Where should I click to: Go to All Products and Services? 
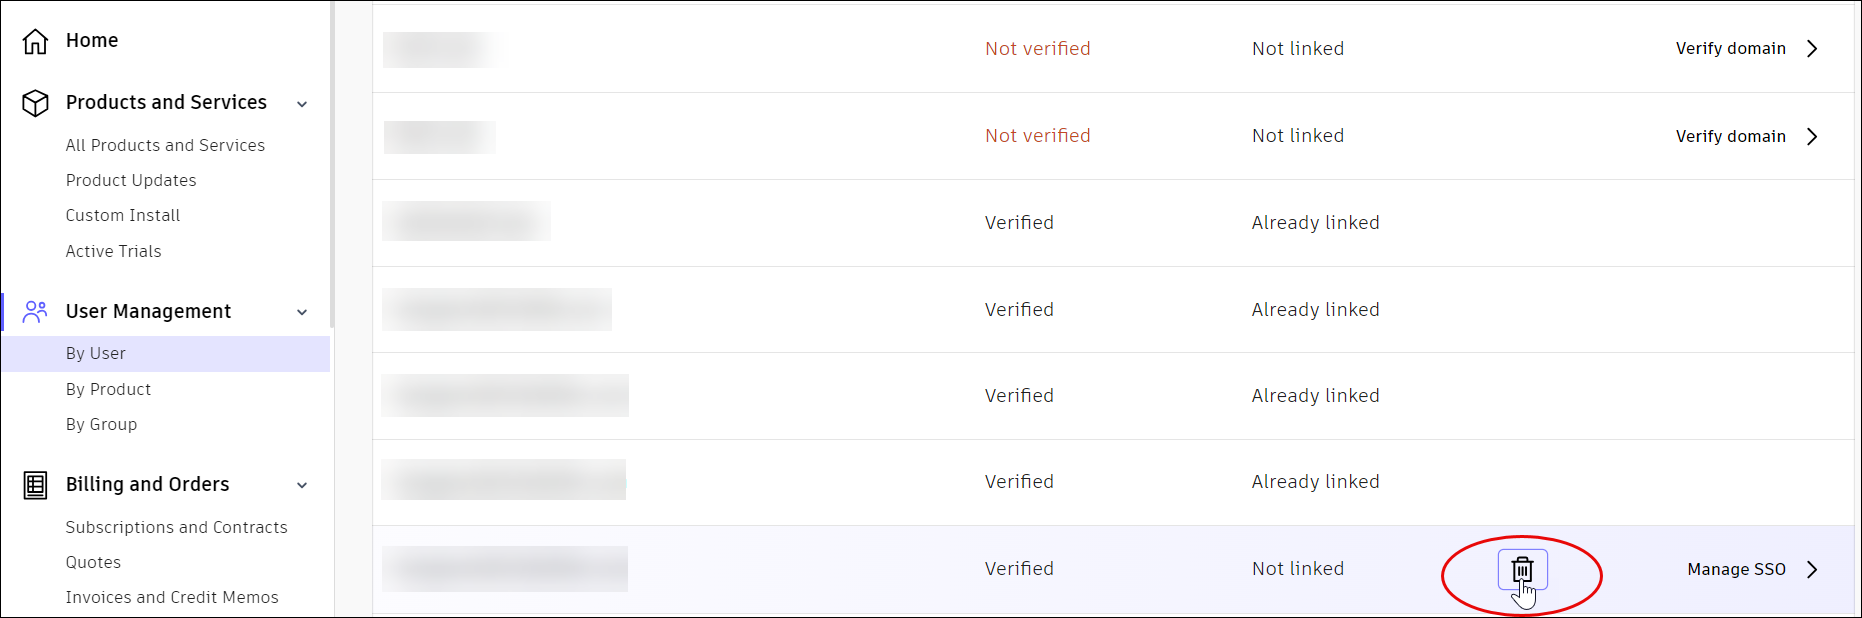(x=165, y=145)
